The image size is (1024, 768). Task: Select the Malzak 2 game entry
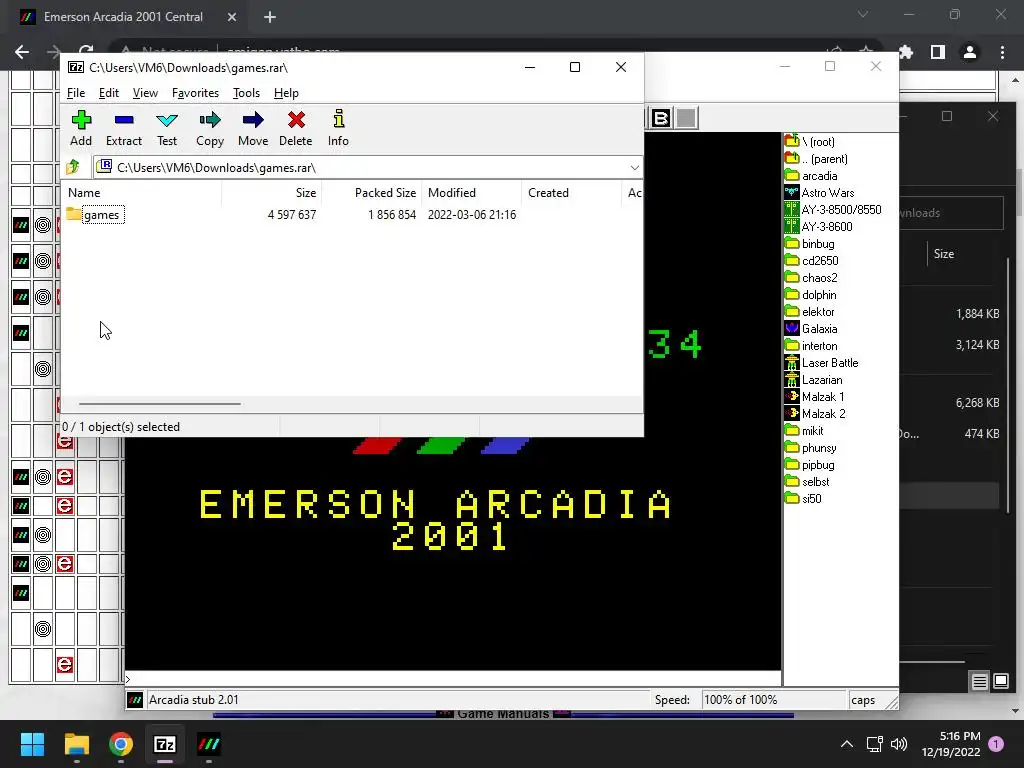tap(816, 413)
